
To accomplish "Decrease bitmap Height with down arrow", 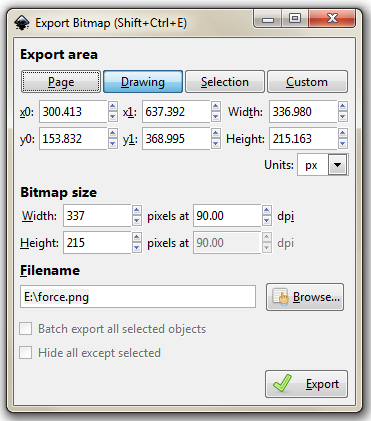I will (x=137, y=248).
